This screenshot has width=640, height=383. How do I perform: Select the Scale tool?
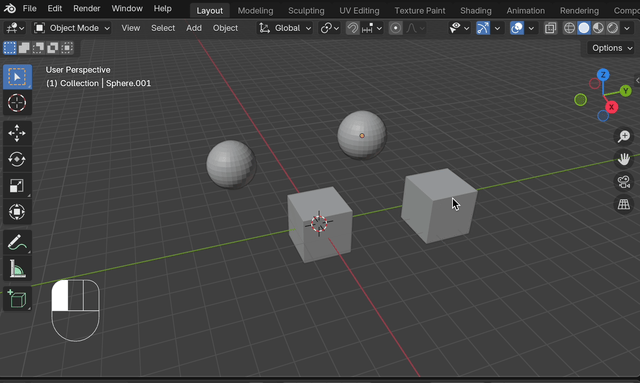[x=17, y=186]
